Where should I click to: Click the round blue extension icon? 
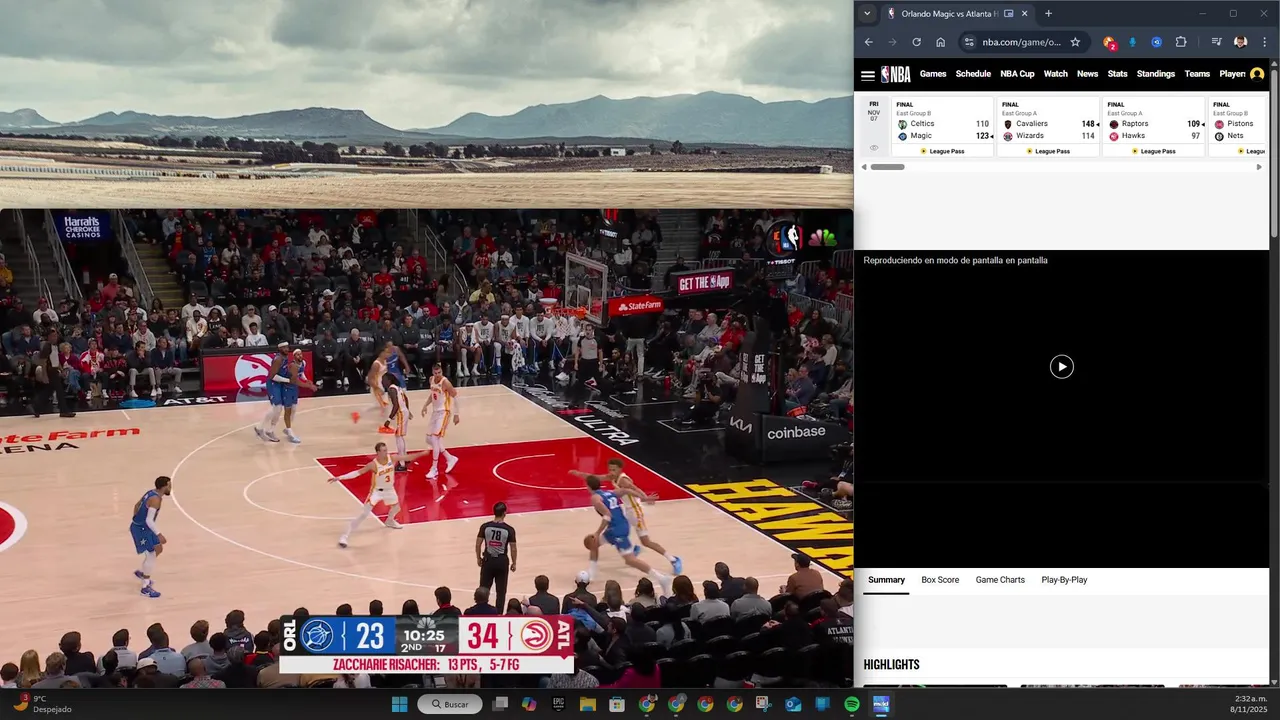click(x=1156, y=42)
